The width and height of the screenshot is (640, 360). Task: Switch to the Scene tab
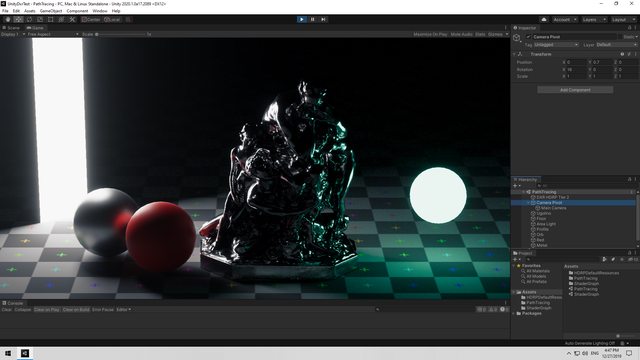pos(11,28)
